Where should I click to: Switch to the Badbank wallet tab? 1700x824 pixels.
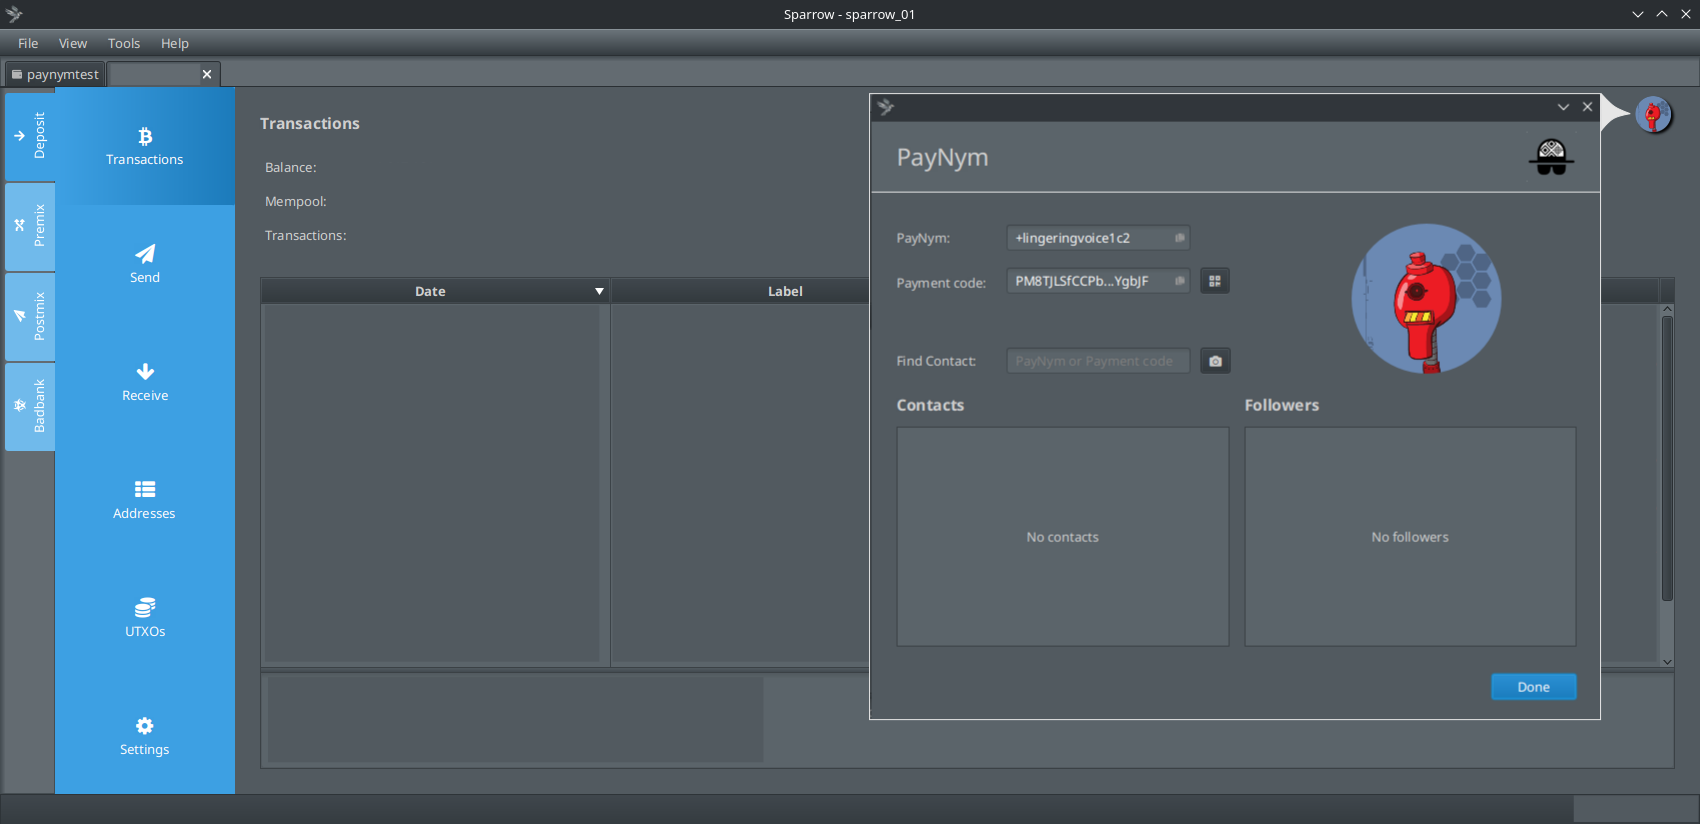30,406
